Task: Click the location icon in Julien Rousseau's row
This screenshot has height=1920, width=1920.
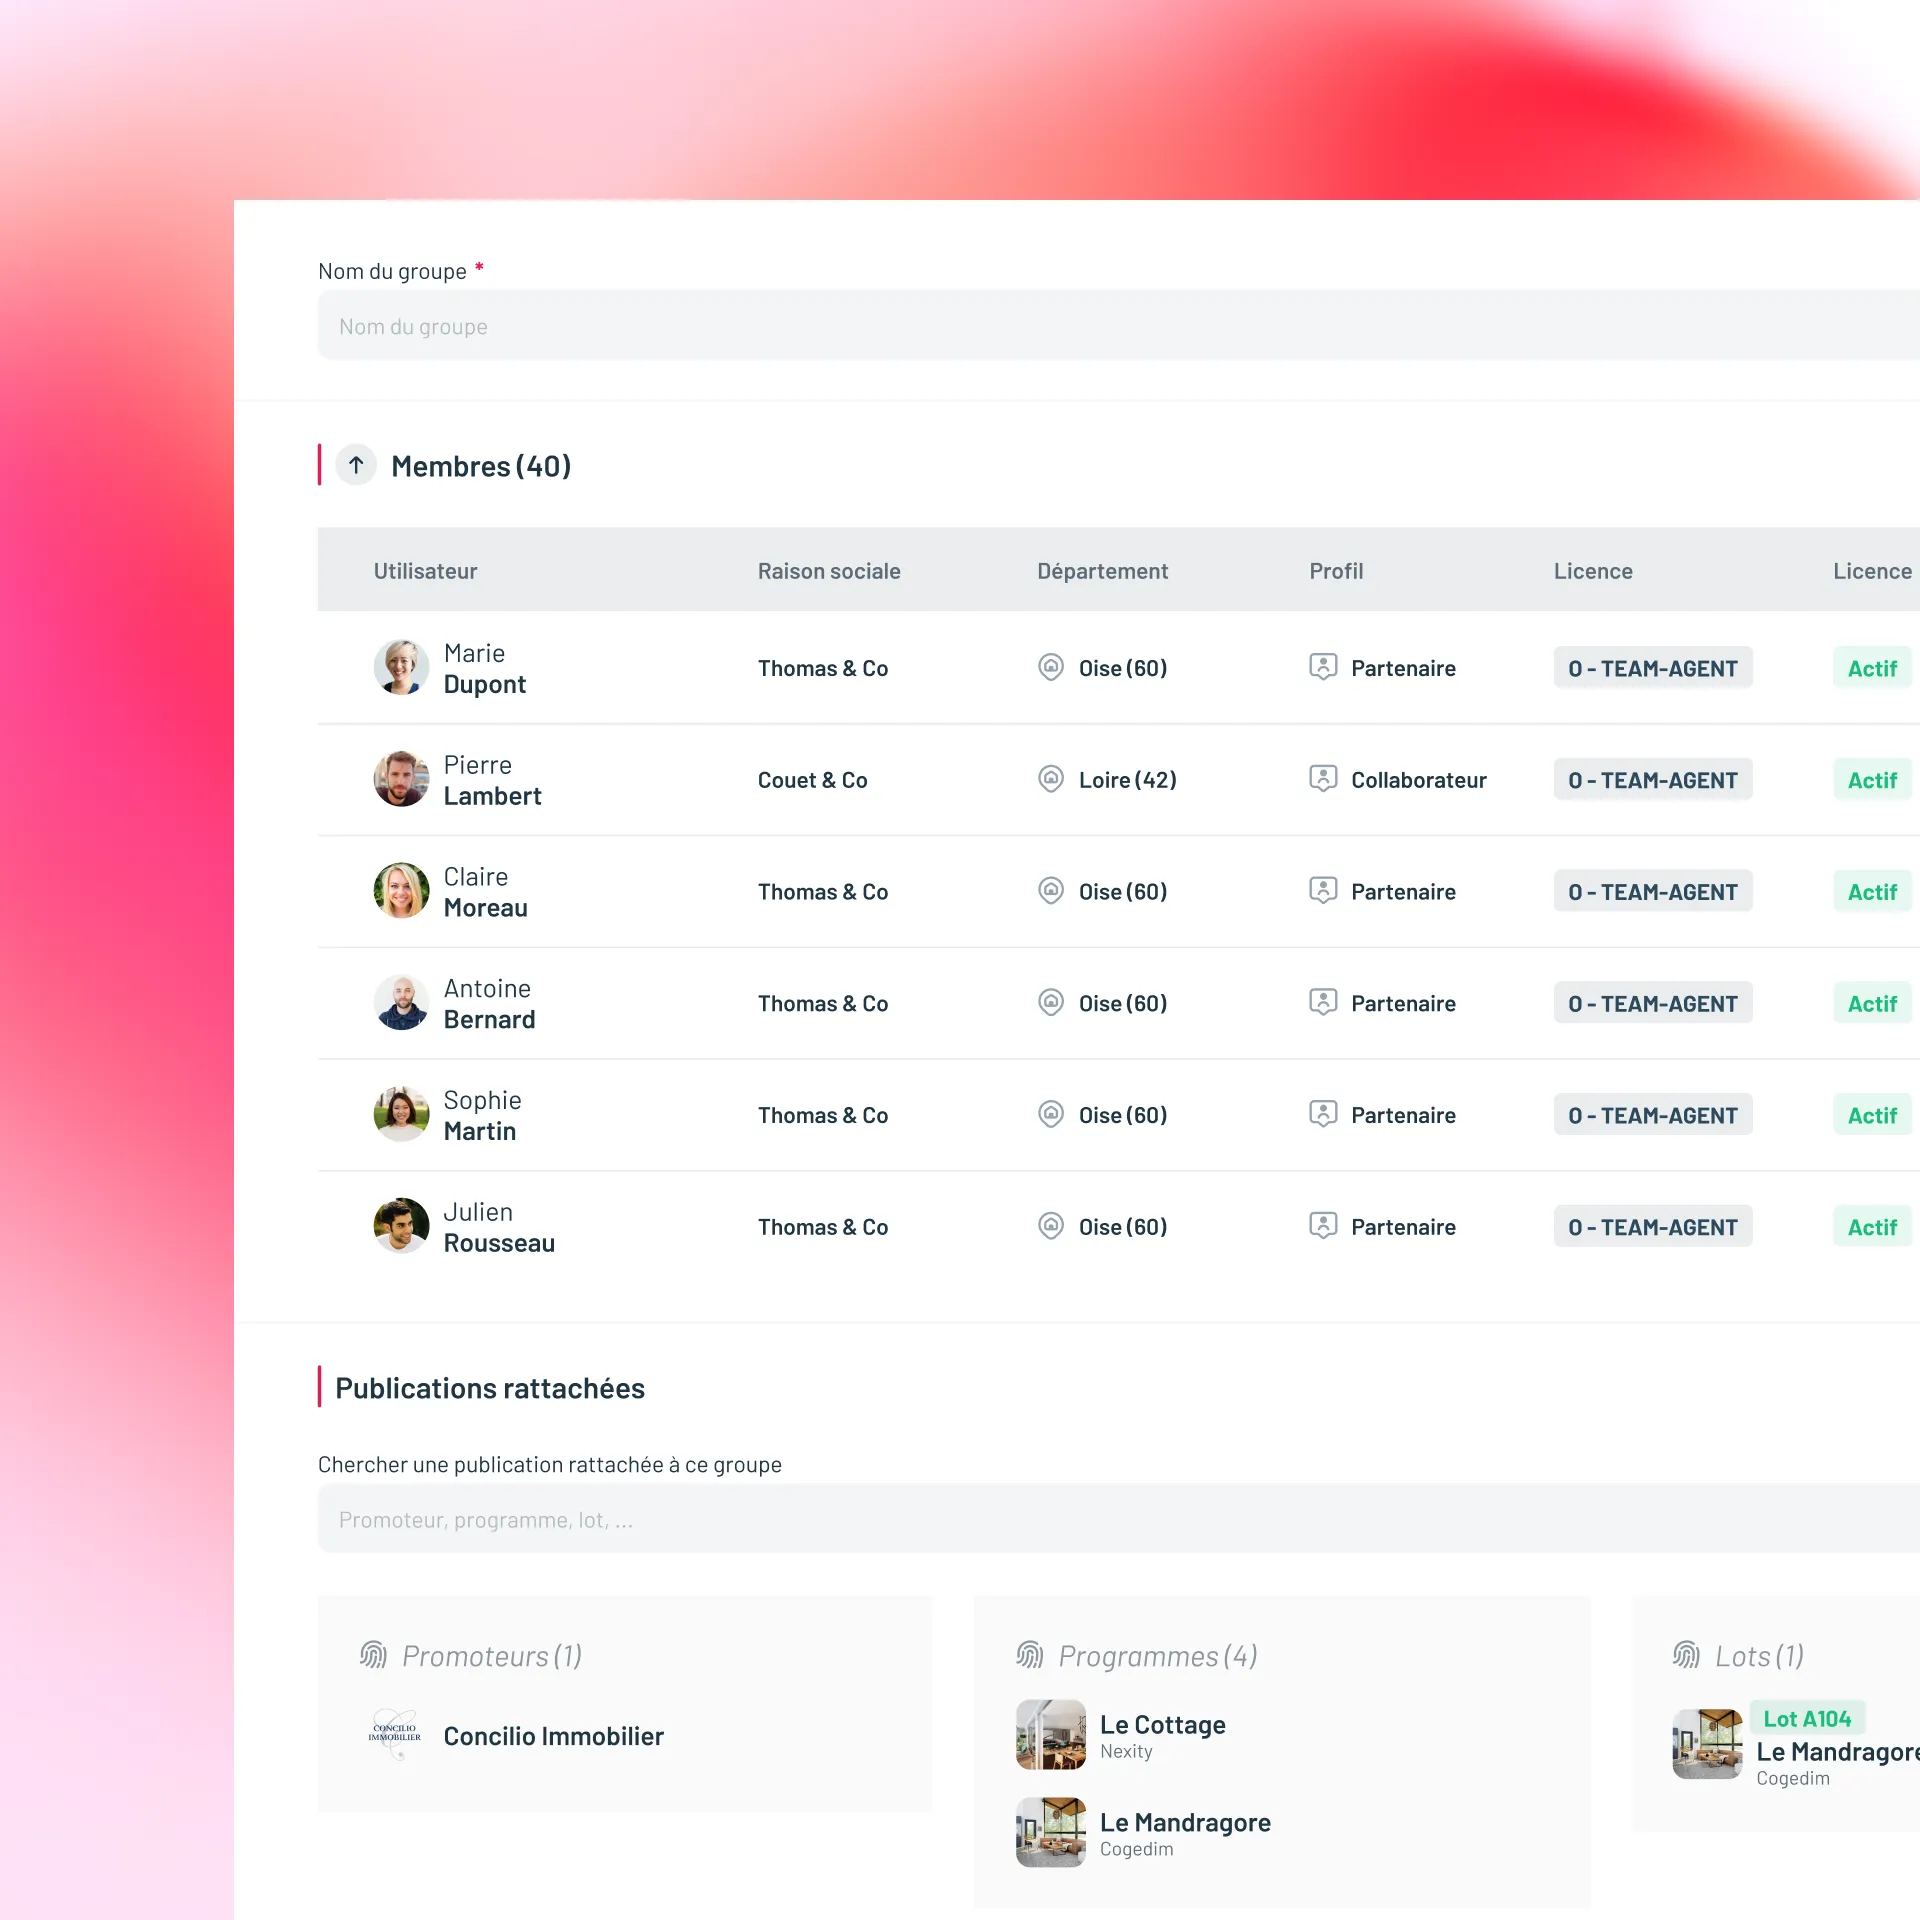Action: point(1051,1226)
